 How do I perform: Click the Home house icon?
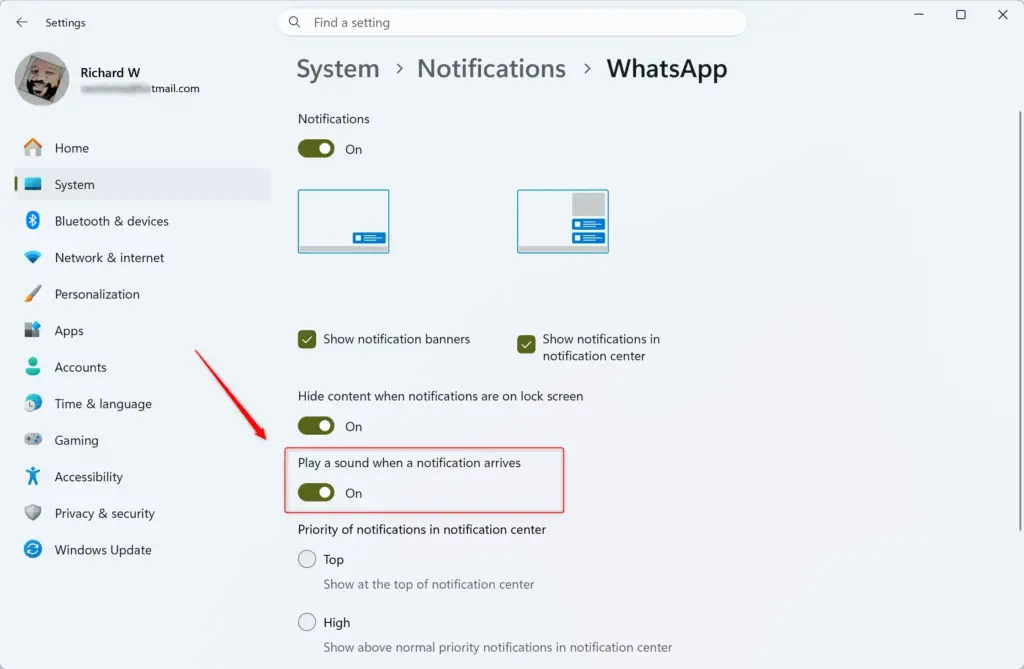click(x=33, y=148)
